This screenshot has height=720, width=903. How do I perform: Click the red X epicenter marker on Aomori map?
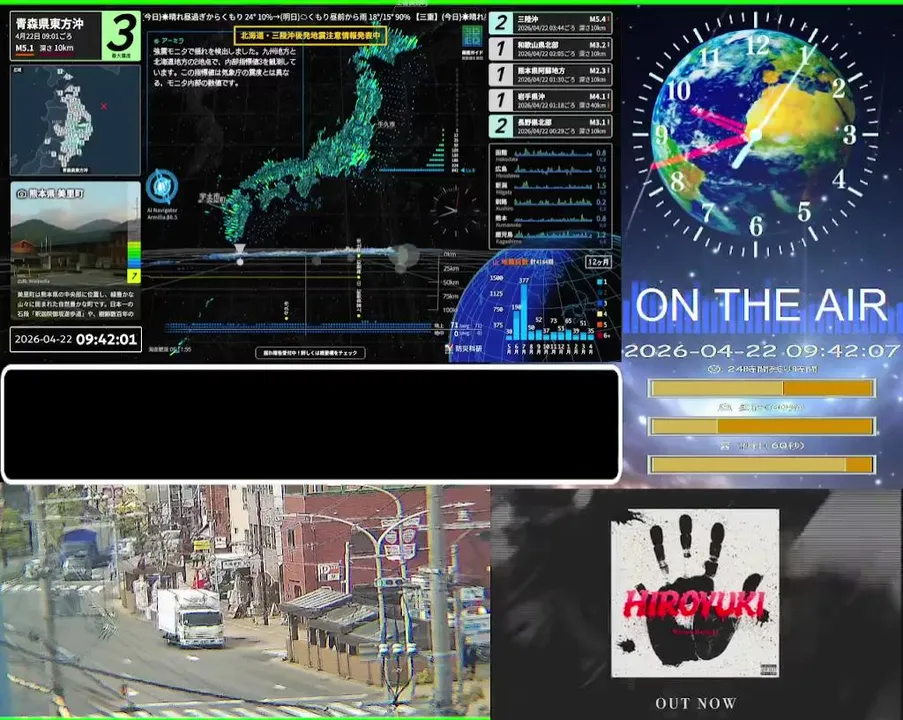[x=104, y=106]
